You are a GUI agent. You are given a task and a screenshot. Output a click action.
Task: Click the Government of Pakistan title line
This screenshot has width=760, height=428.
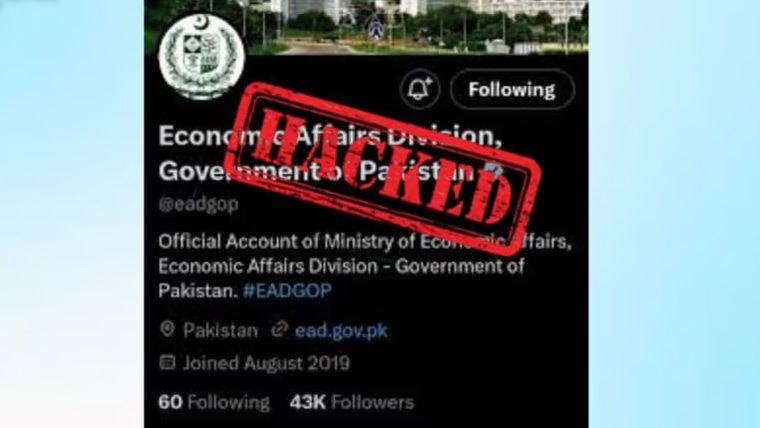coord(316,171)
